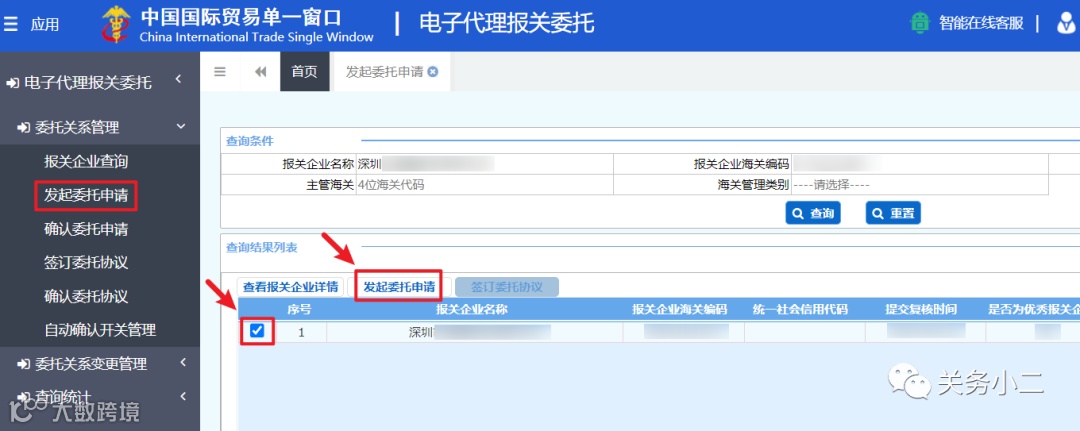This screenshot has width=1080, height=431.
Task: Click the double left arrow tab scroller
Action: 260,72
